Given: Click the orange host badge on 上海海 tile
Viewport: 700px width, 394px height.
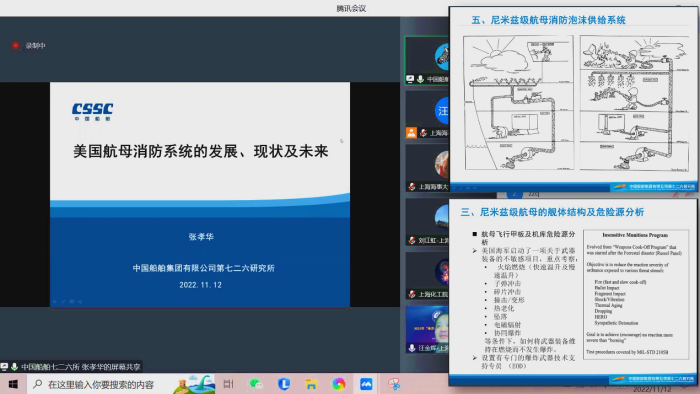Looking at the screenshot, I should pos(411,133).
